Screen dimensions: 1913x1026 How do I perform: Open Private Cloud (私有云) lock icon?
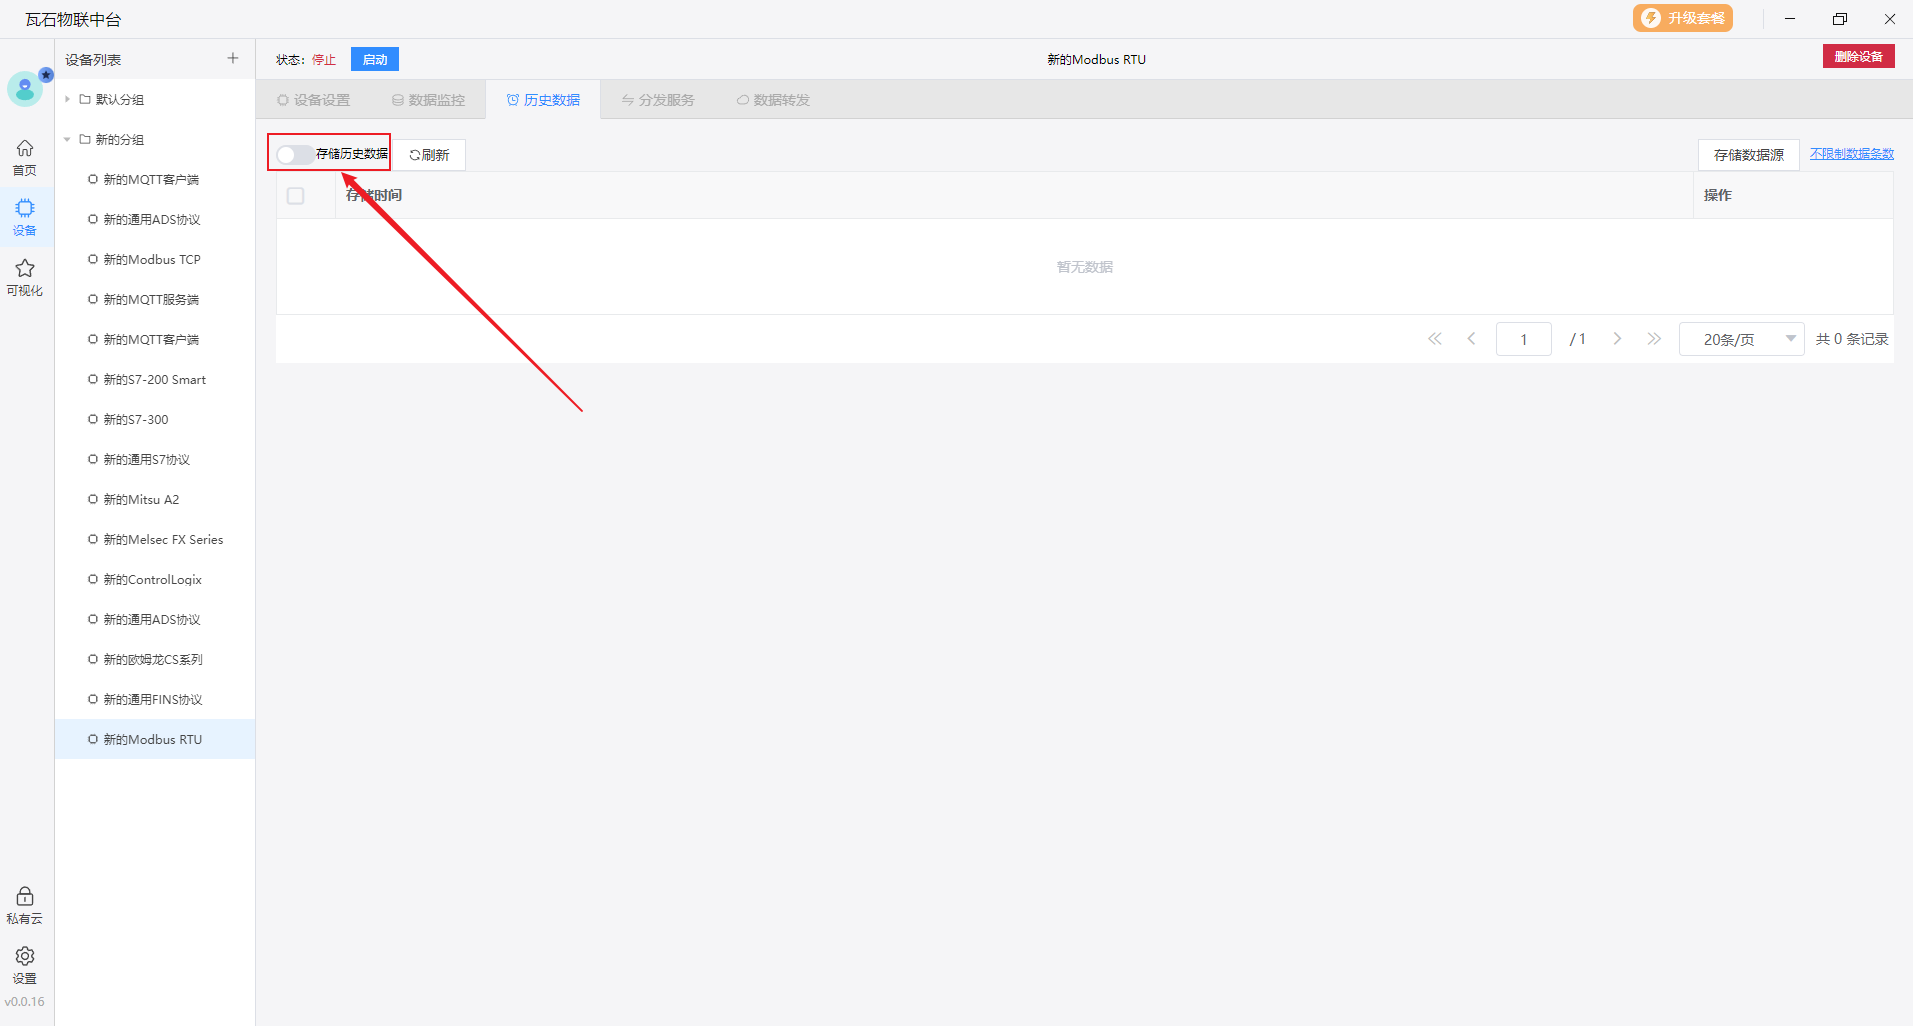[x=25, y=904]
